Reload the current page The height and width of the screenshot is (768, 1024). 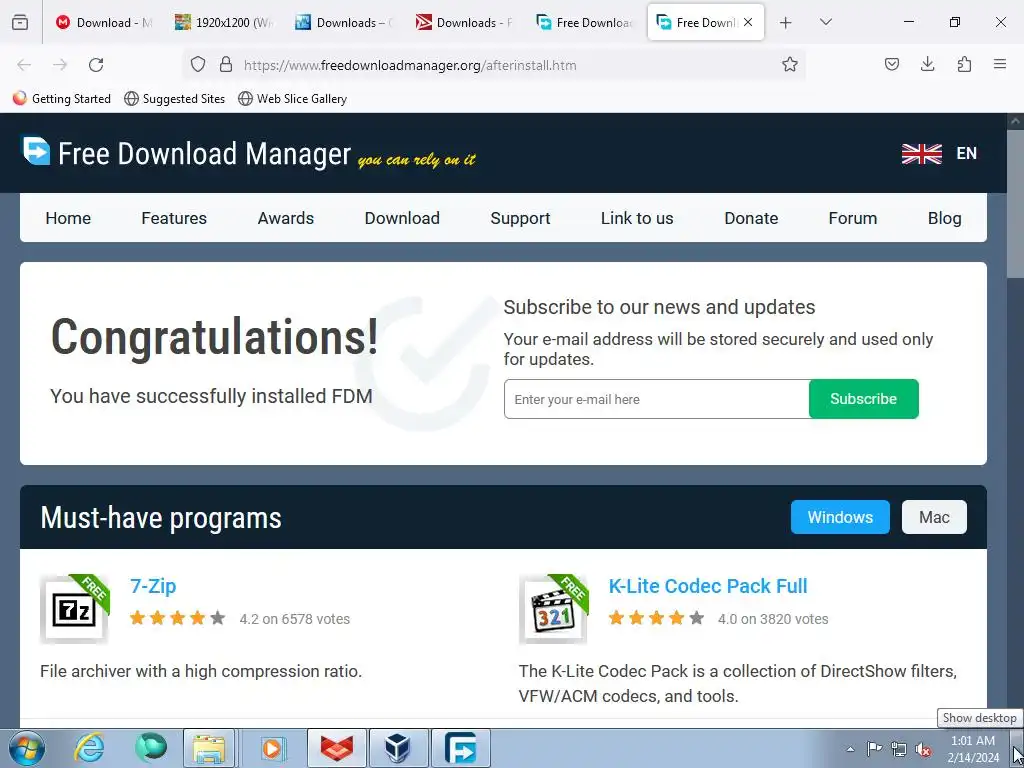[96, 65]
